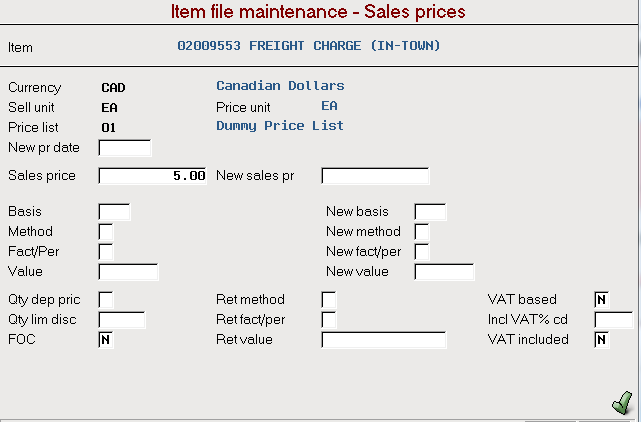Select the Ret fact/per box
Viewport: 641px width, 422px height.
[329, 320]
